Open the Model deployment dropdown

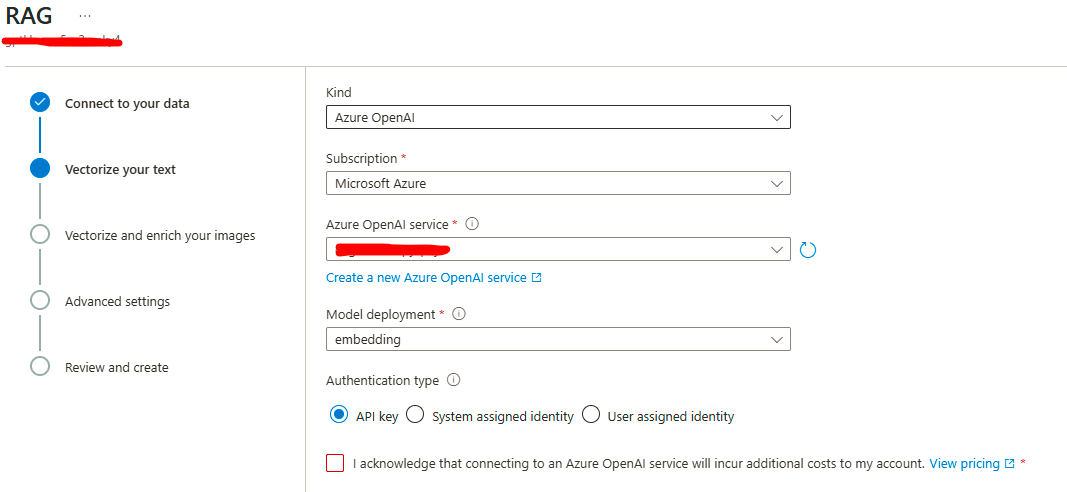(x=558, y=339)
